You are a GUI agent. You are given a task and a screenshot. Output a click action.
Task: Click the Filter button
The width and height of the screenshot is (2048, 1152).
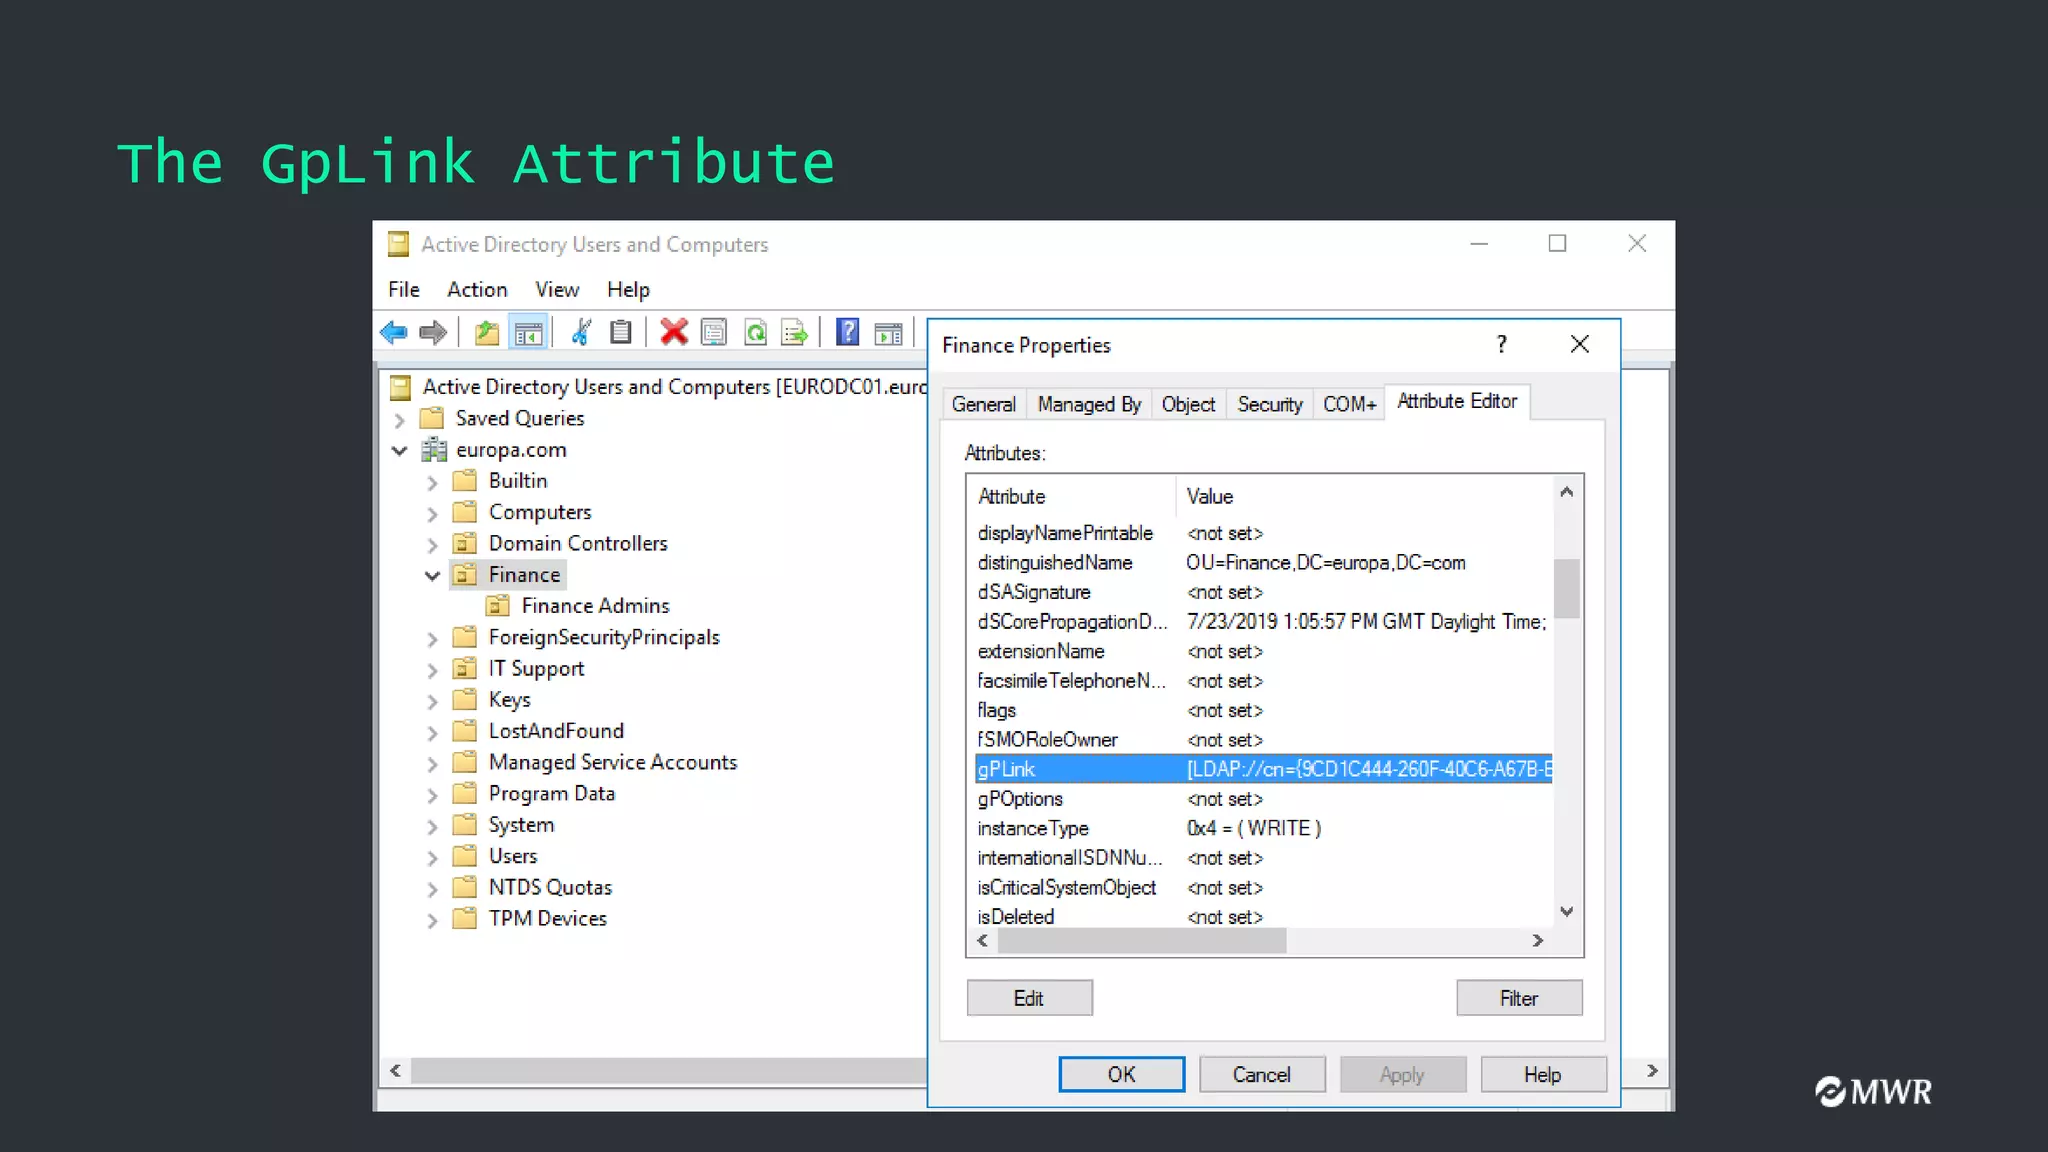coord(1519,998)
